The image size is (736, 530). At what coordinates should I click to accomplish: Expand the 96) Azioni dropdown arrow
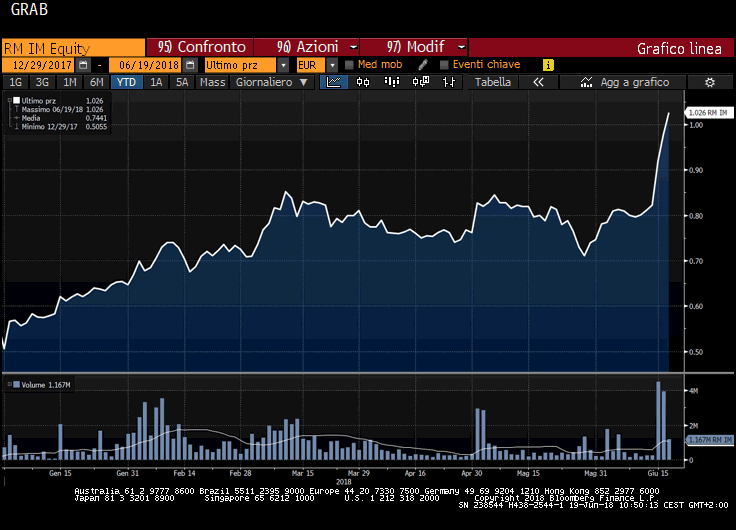[353, 47]
